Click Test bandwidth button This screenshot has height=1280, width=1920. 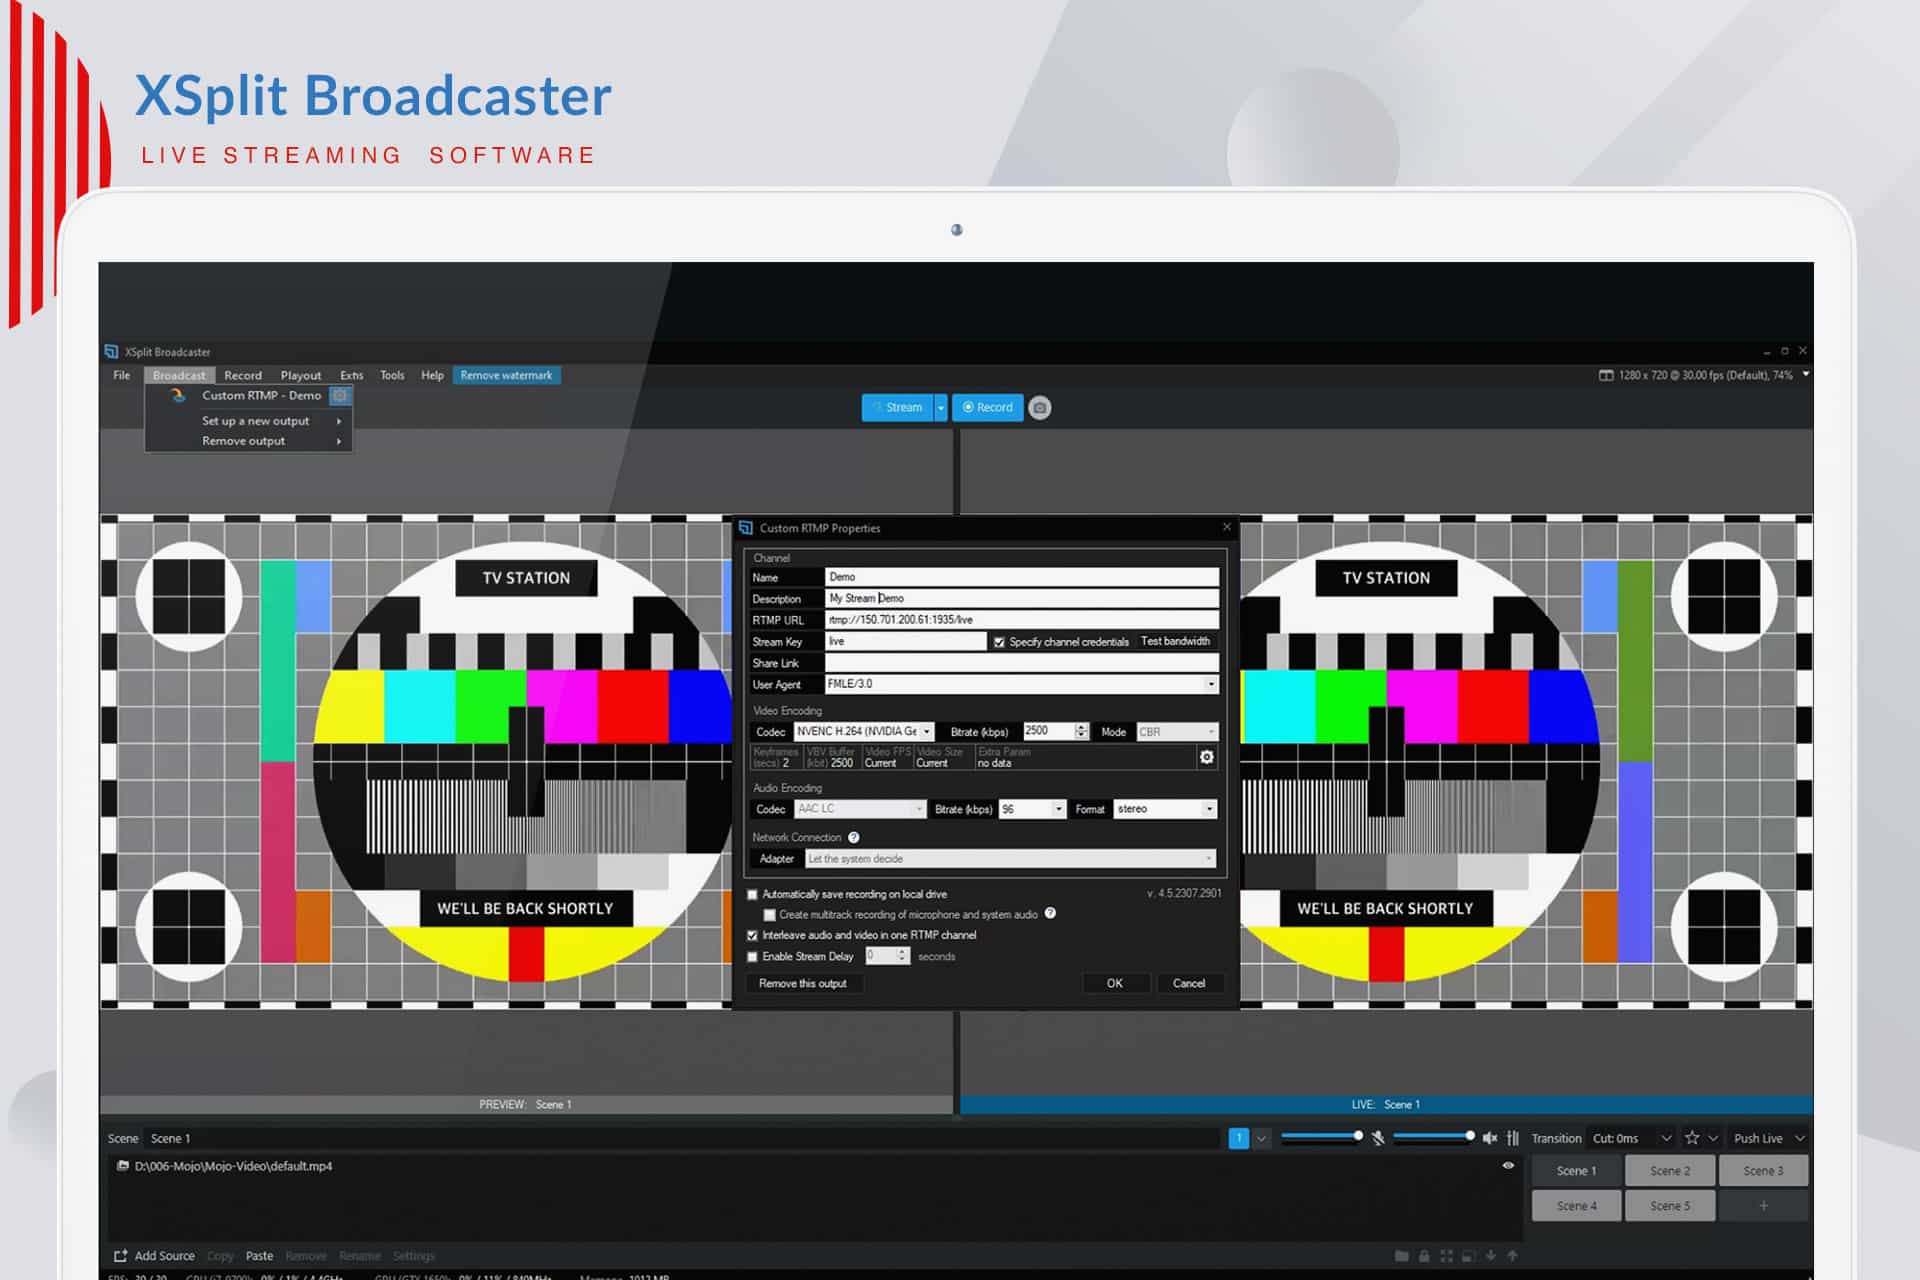pyautogui.click(x=1175, y=641)
